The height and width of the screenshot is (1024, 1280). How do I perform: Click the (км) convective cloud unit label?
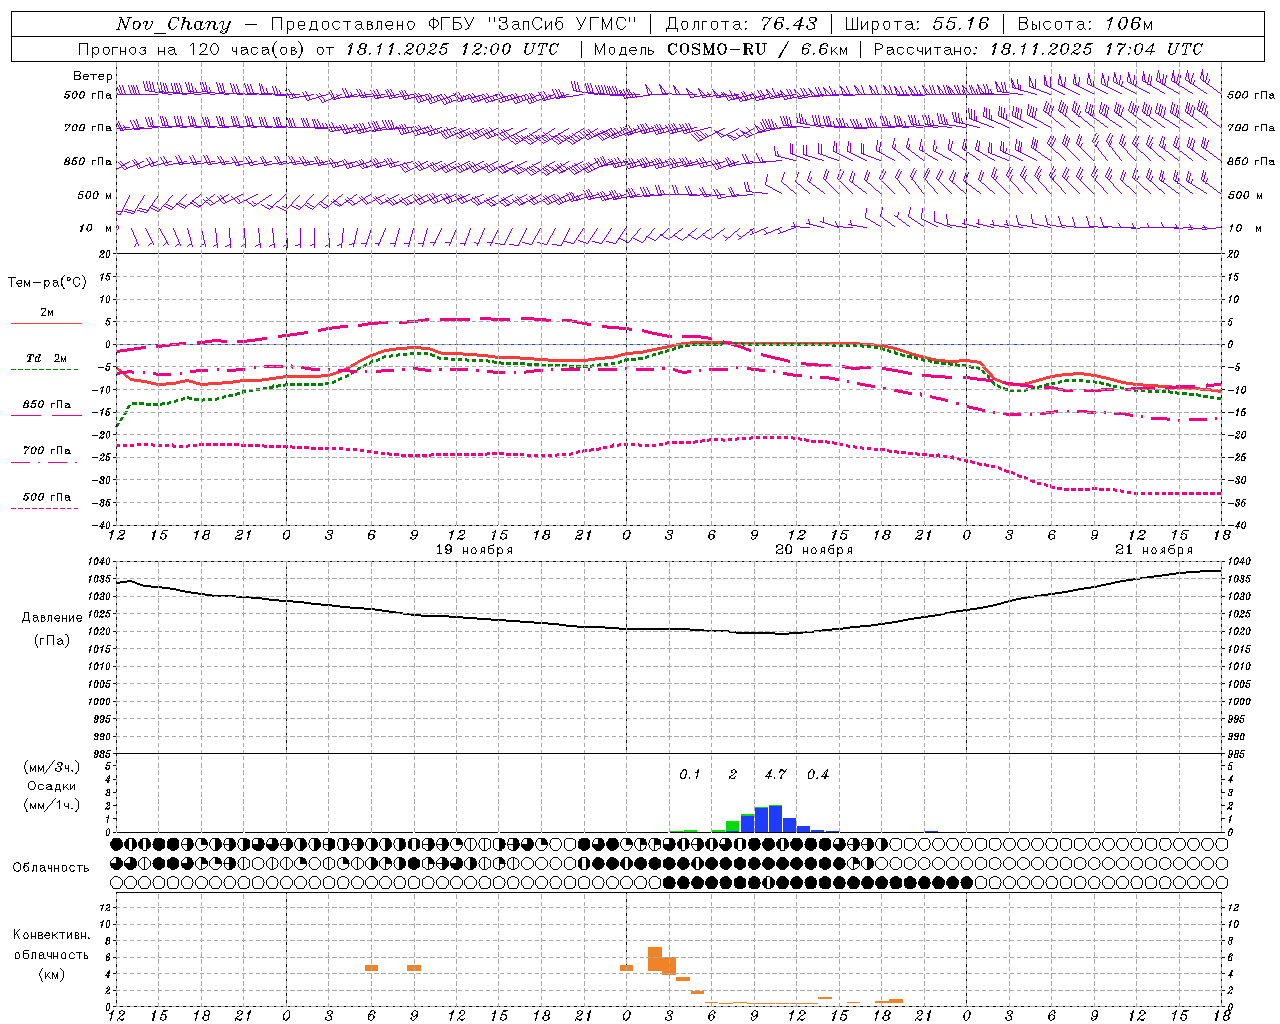(x=52, y=974)
